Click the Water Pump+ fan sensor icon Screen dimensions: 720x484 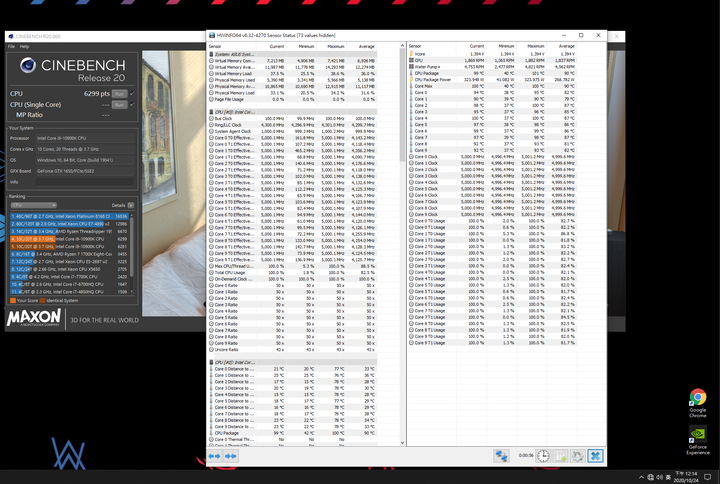click(x=411, y=67)
